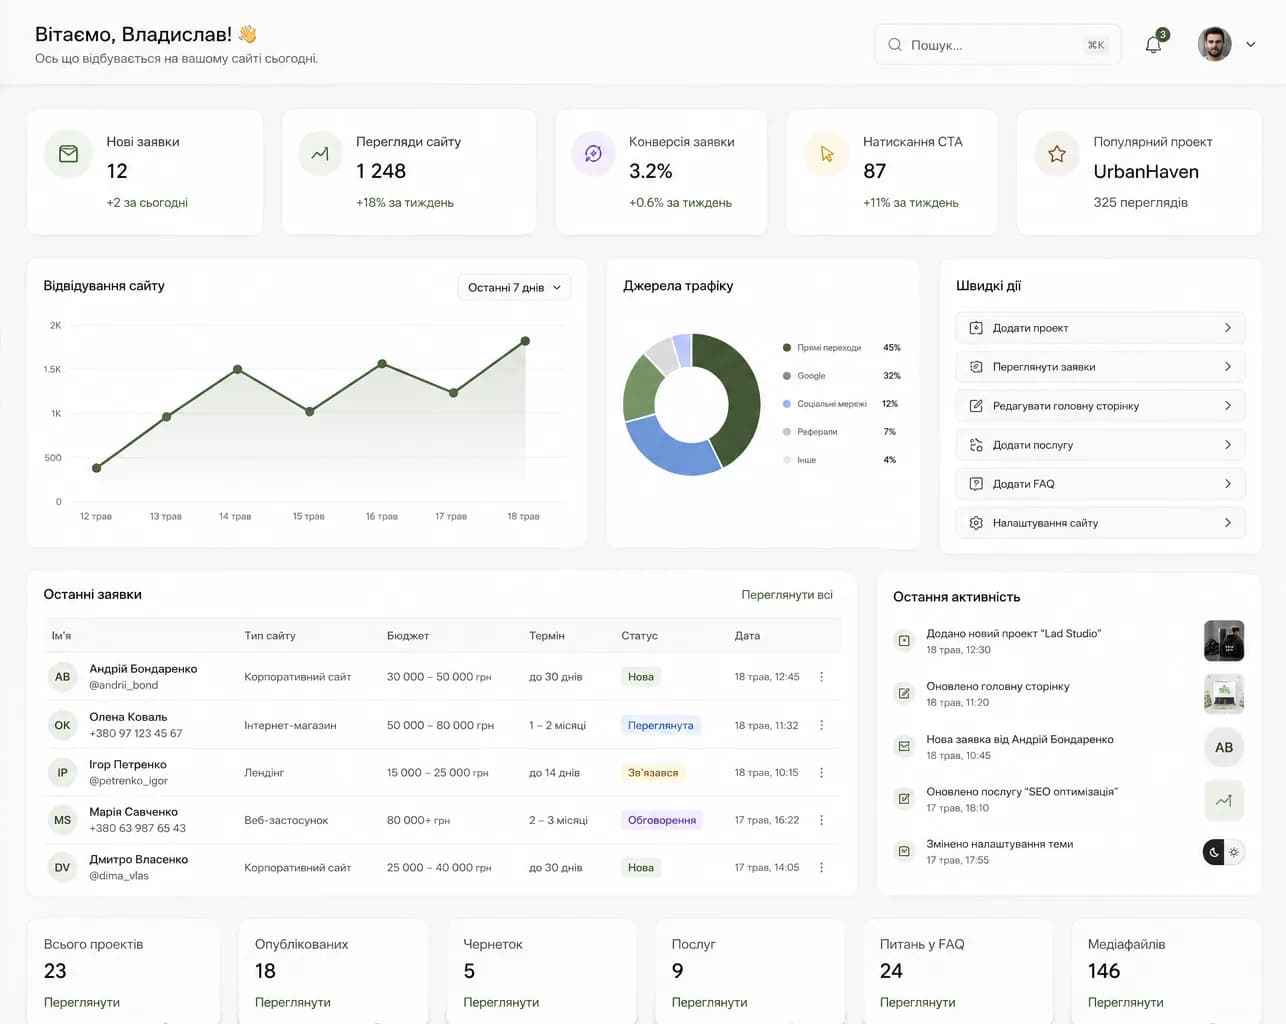Select the Додати FAQ quick action
Viewport: 1286px width, 1024px height.
pos(1101,484)
